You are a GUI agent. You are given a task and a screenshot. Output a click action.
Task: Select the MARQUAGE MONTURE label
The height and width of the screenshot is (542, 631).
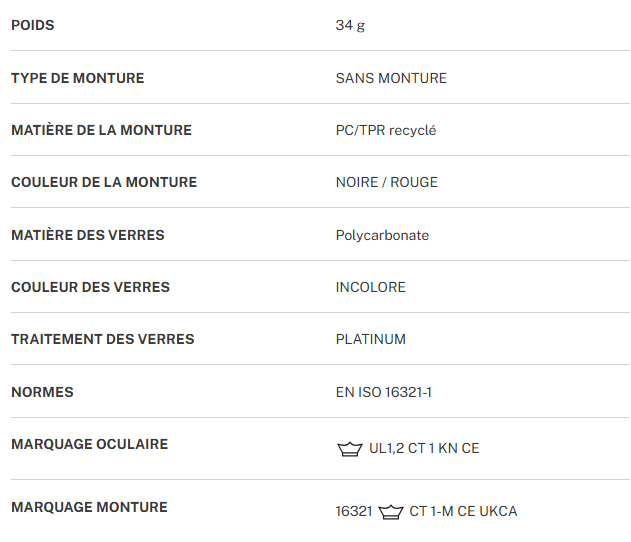coord(89,507)
